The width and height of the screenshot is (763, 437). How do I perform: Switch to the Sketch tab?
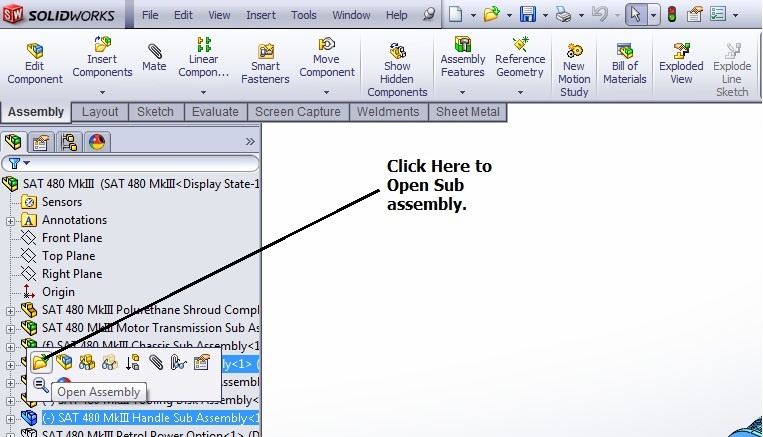click(x=155, y=112)
